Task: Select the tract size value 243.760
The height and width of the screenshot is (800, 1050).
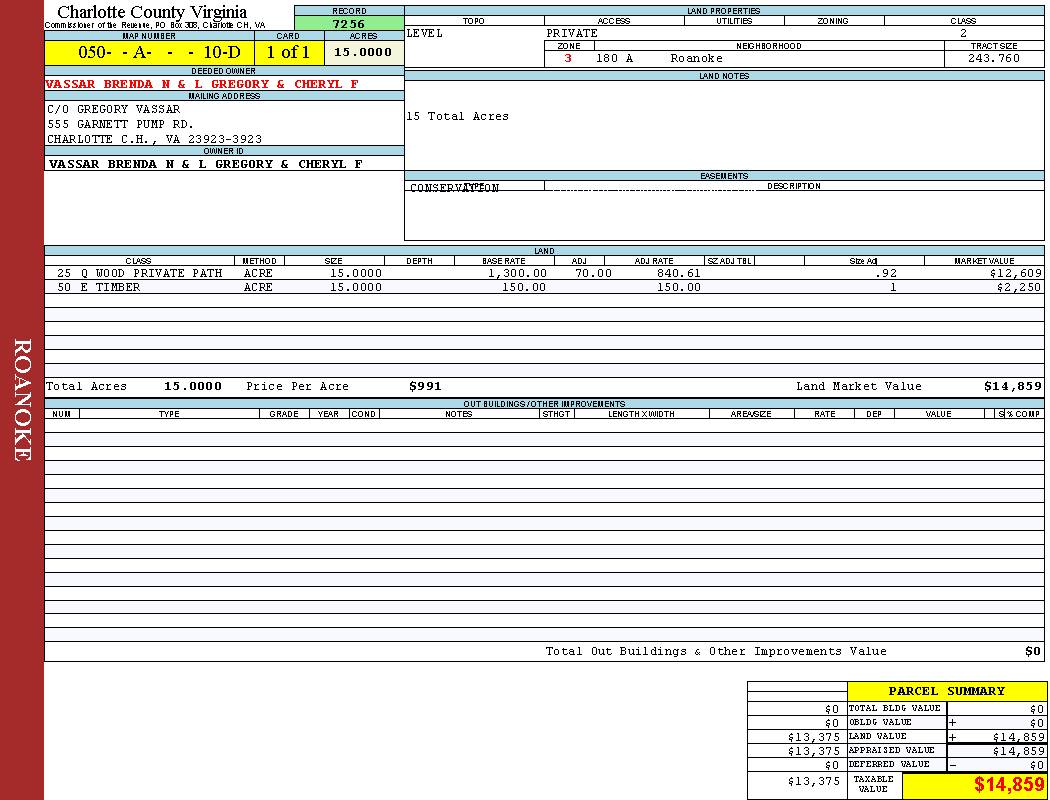Action: [993, 58]
